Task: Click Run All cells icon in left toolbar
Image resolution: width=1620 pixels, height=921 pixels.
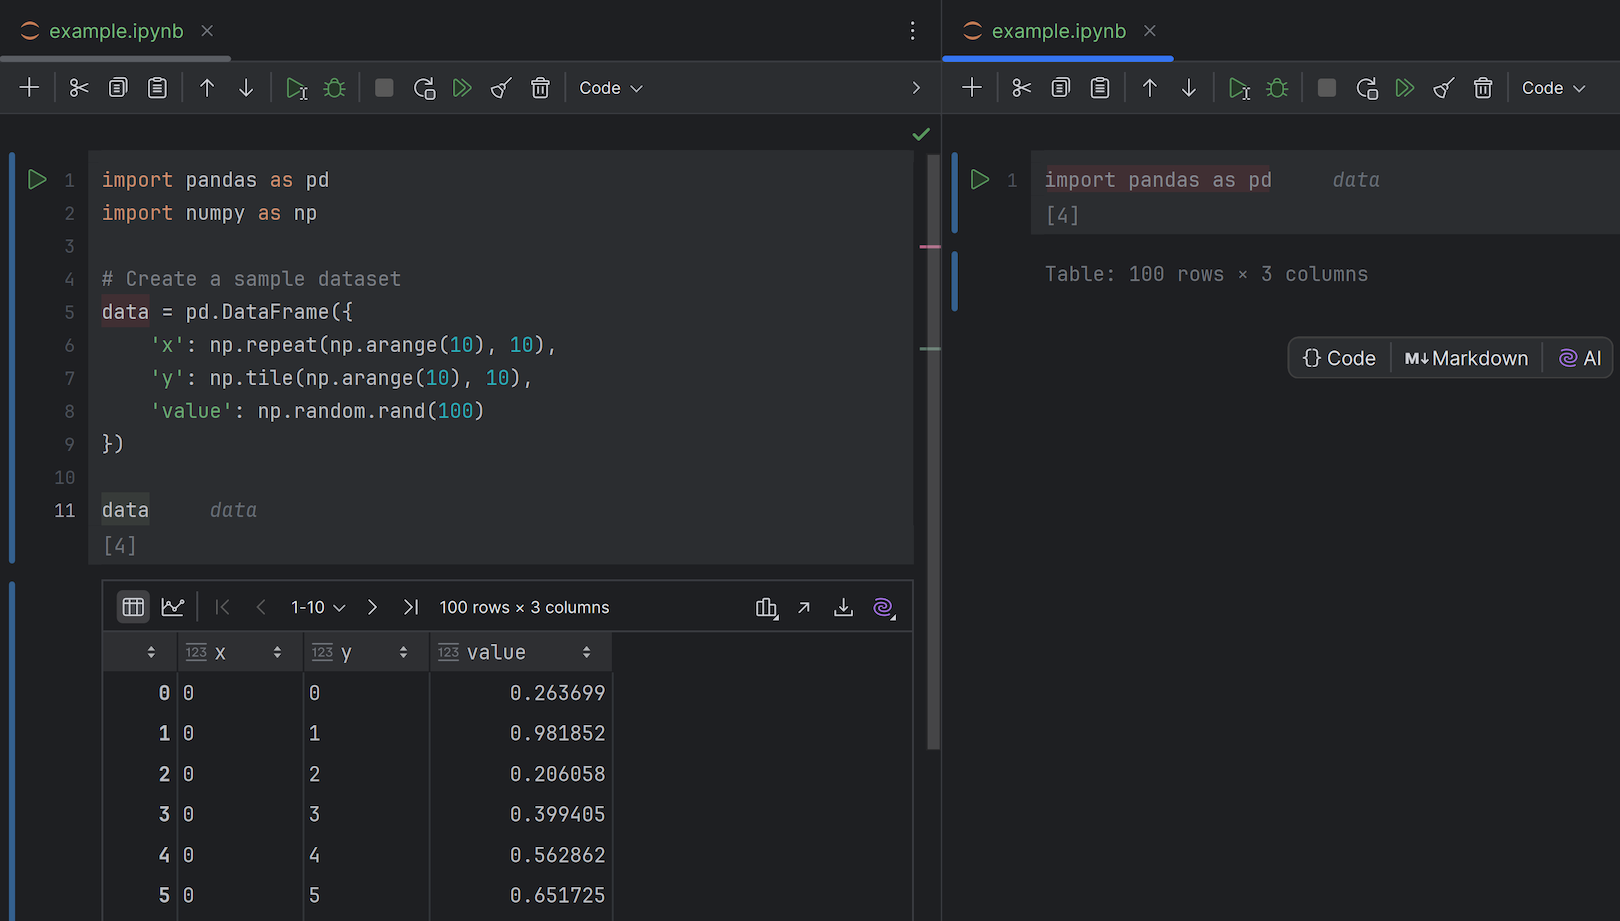Action: (x=462, y=88)
